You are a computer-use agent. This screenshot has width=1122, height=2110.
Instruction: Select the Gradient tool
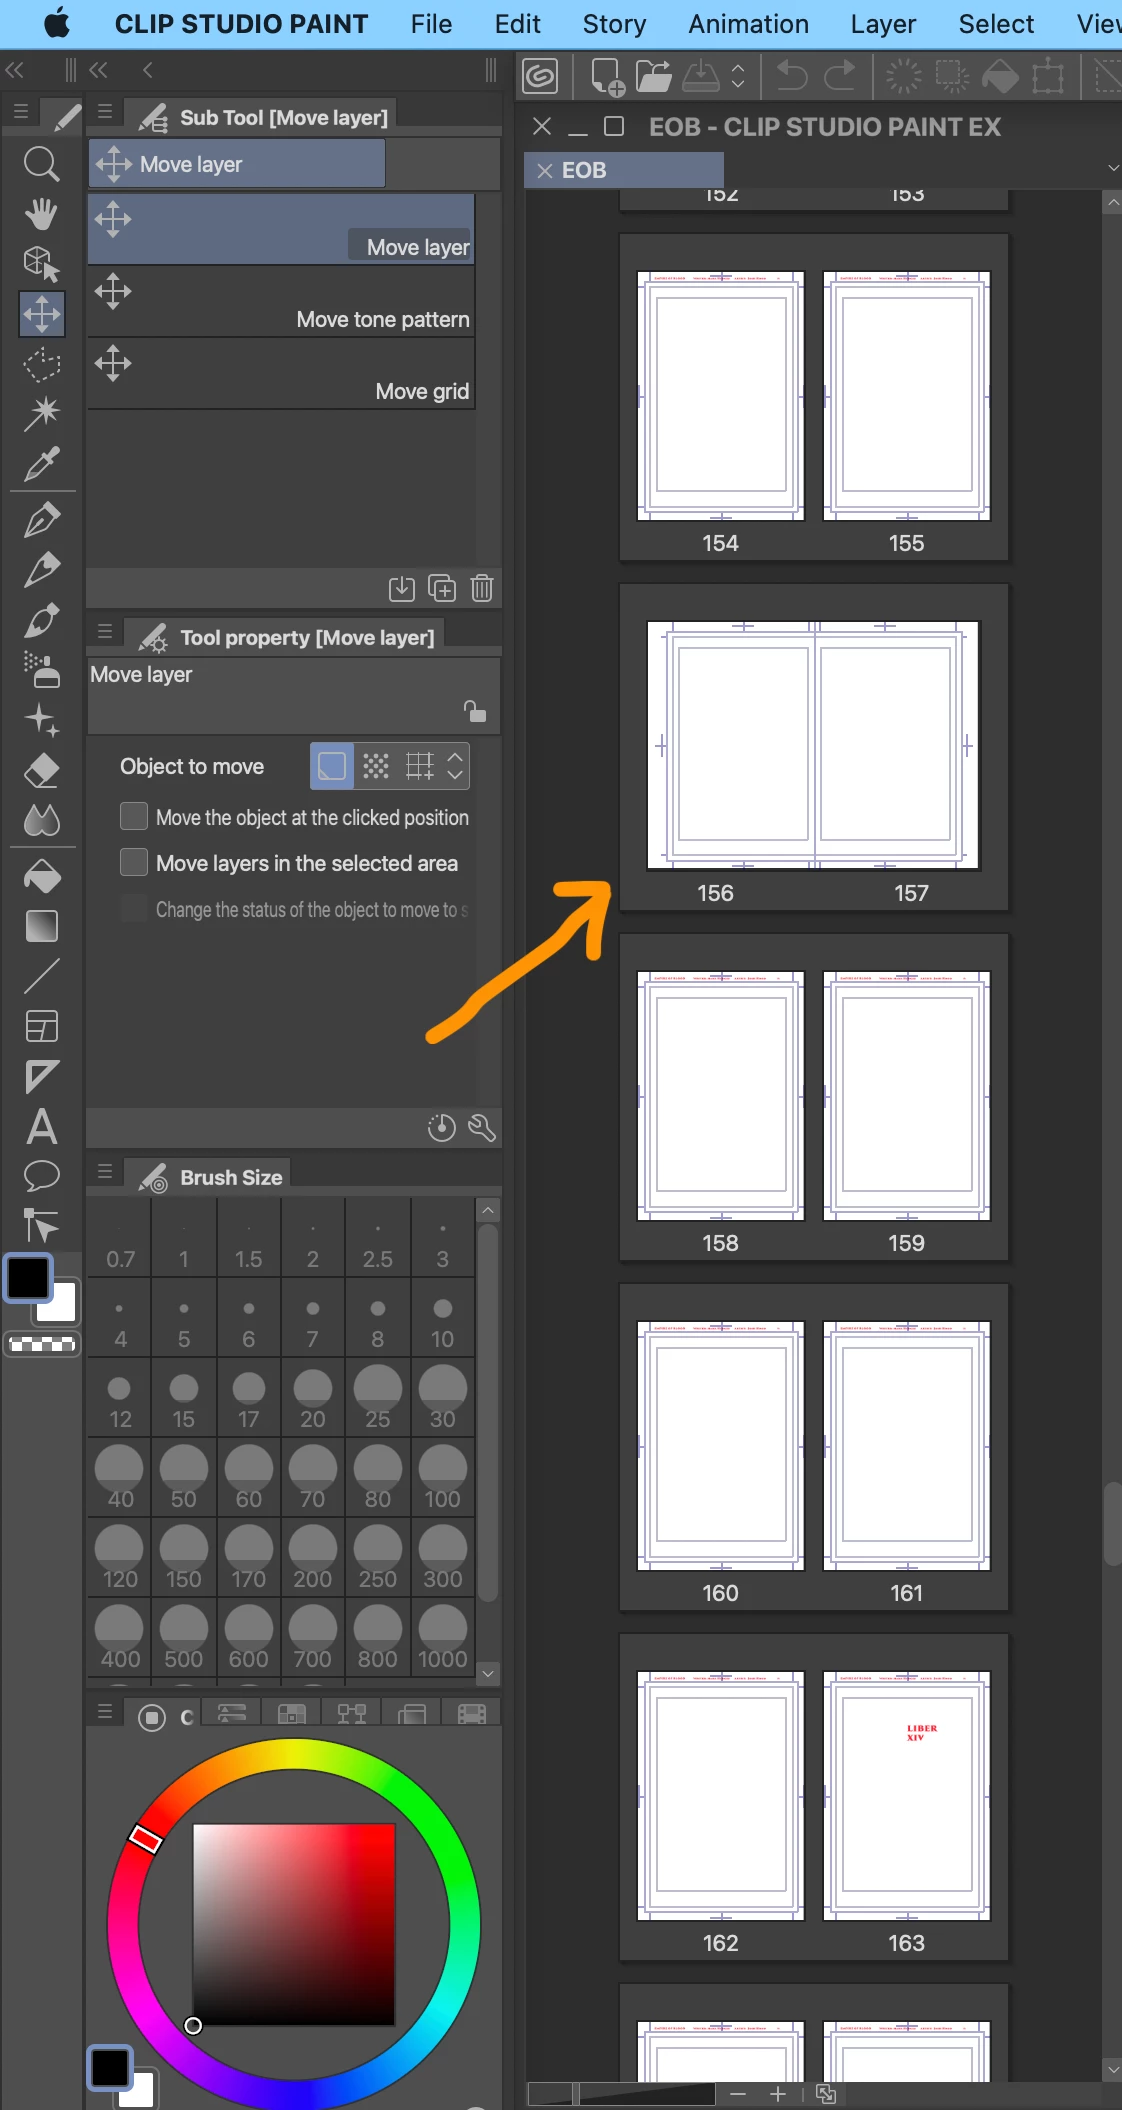point(41,926)
